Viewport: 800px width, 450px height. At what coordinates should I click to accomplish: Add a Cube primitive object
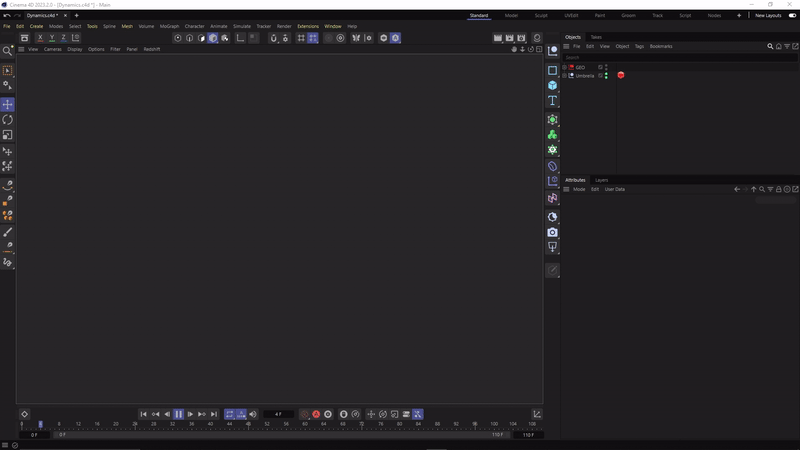click(x=552, y=86)
